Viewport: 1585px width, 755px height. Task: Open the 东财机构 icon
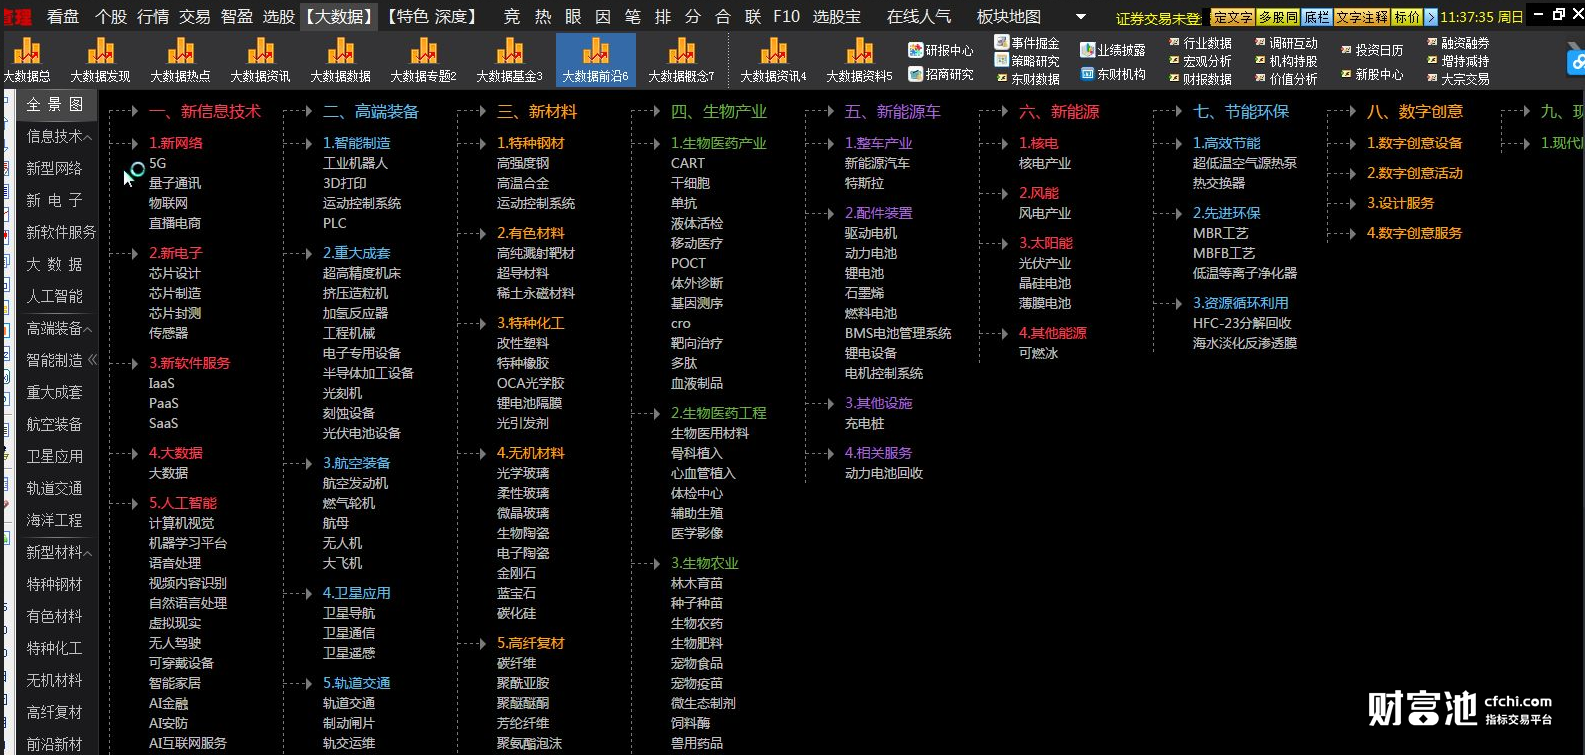coord(1112,74)
